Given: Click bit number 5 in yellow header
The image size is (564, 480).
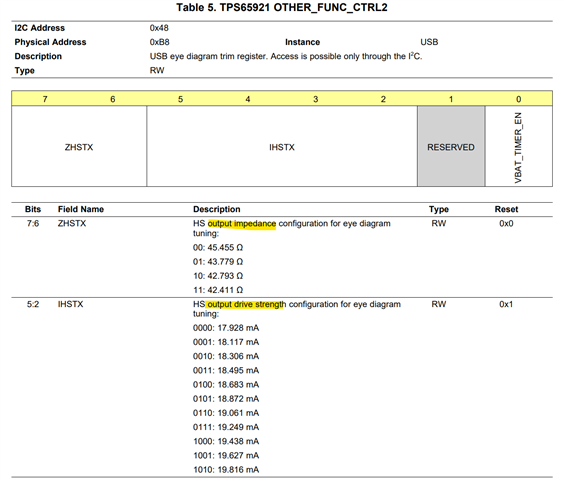Looking at the screenshot, I should click(x=180, y=99).
